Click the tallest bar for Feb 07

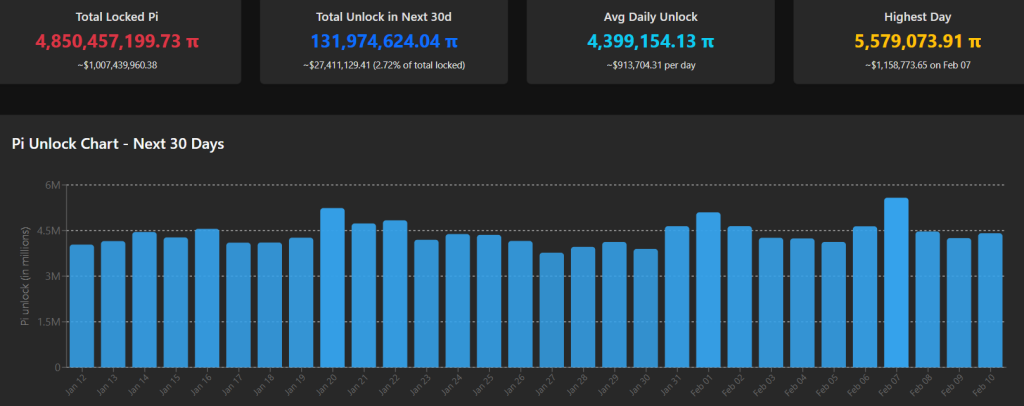click(x=896, y=285)
